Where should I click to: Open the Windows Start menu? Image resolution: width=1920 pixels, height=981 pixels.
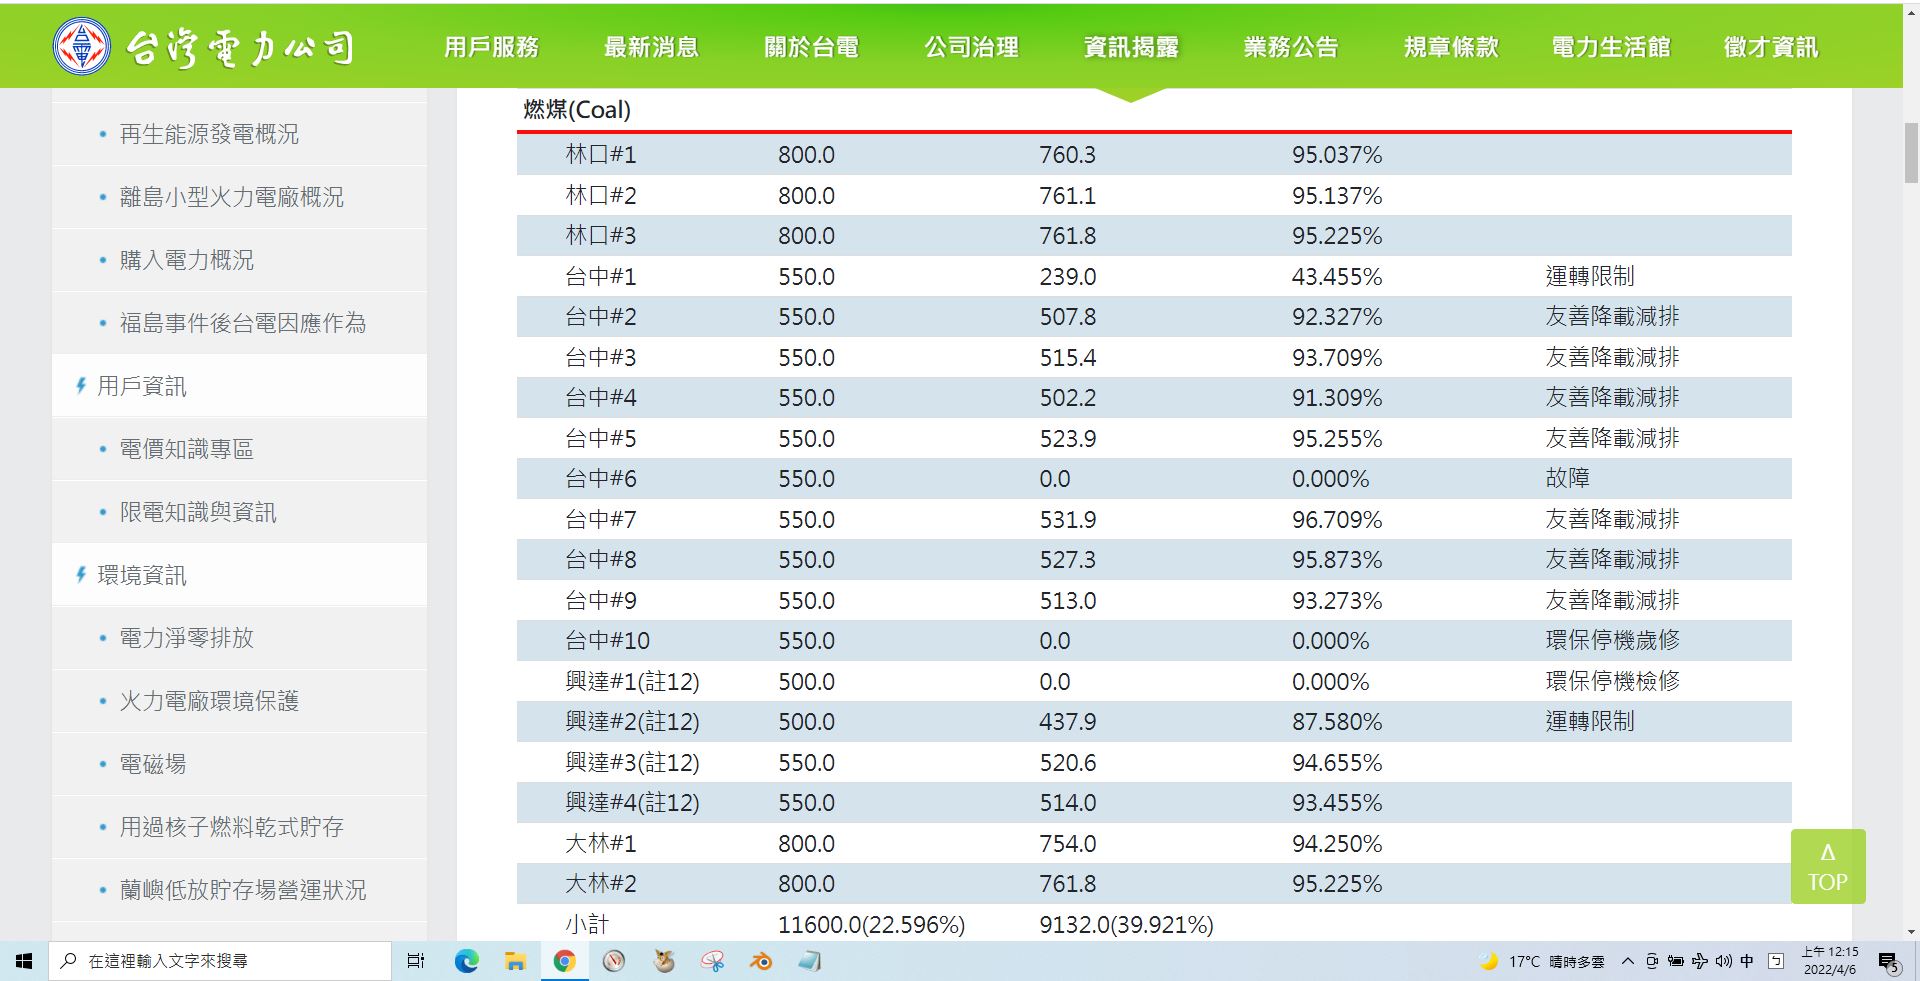coord(24,961)
